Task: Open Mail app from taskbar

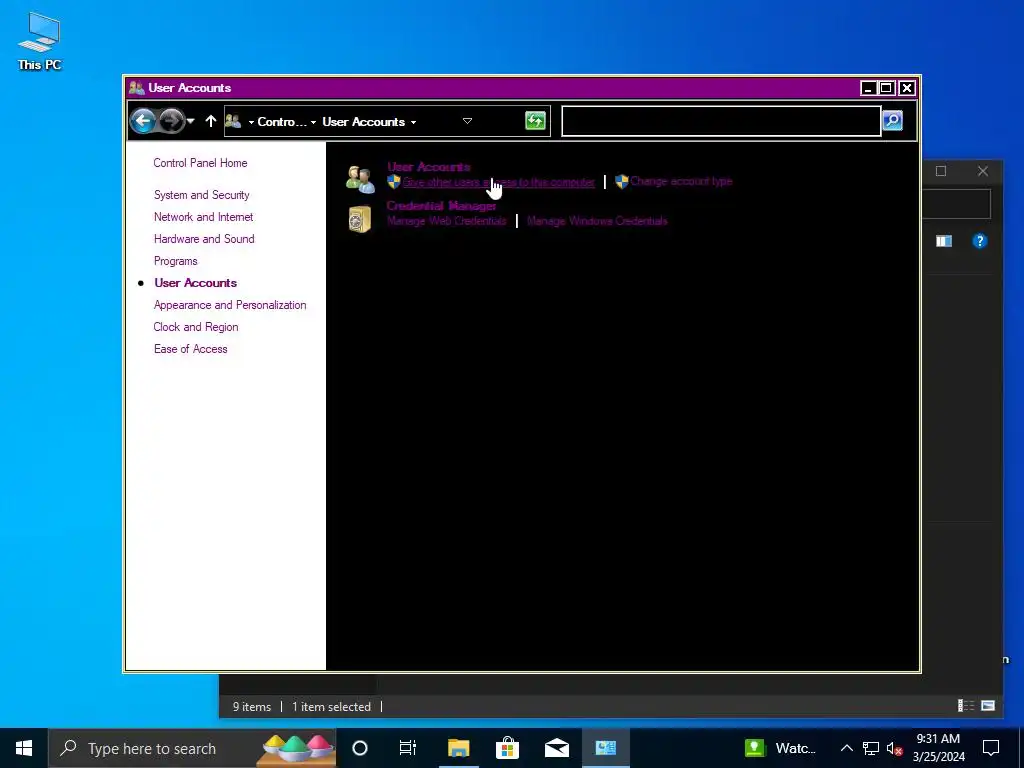Action: pos(556,748)
